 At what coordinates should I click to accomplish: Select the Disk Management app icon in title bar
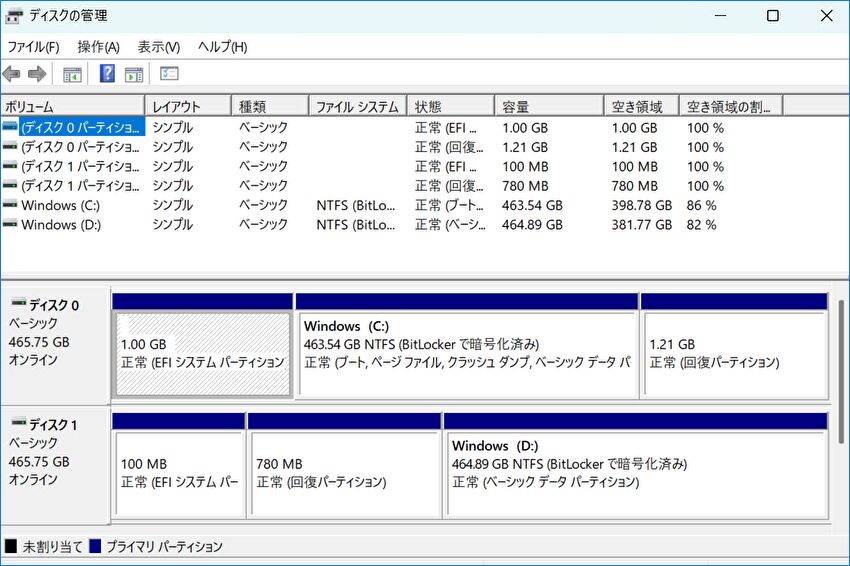14,16
